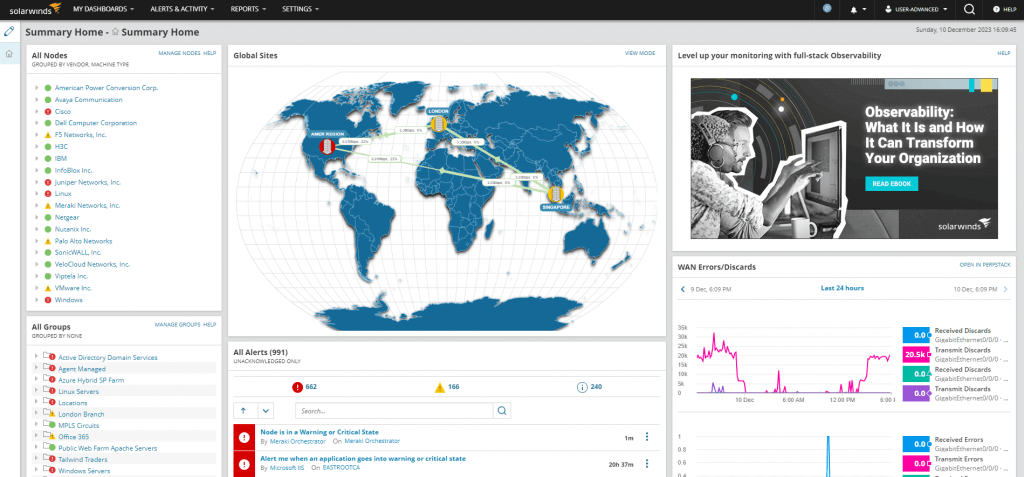Click the EASTROOTCA alert object link
Screen dimensions: 1024x477
(x=341, y=468)
